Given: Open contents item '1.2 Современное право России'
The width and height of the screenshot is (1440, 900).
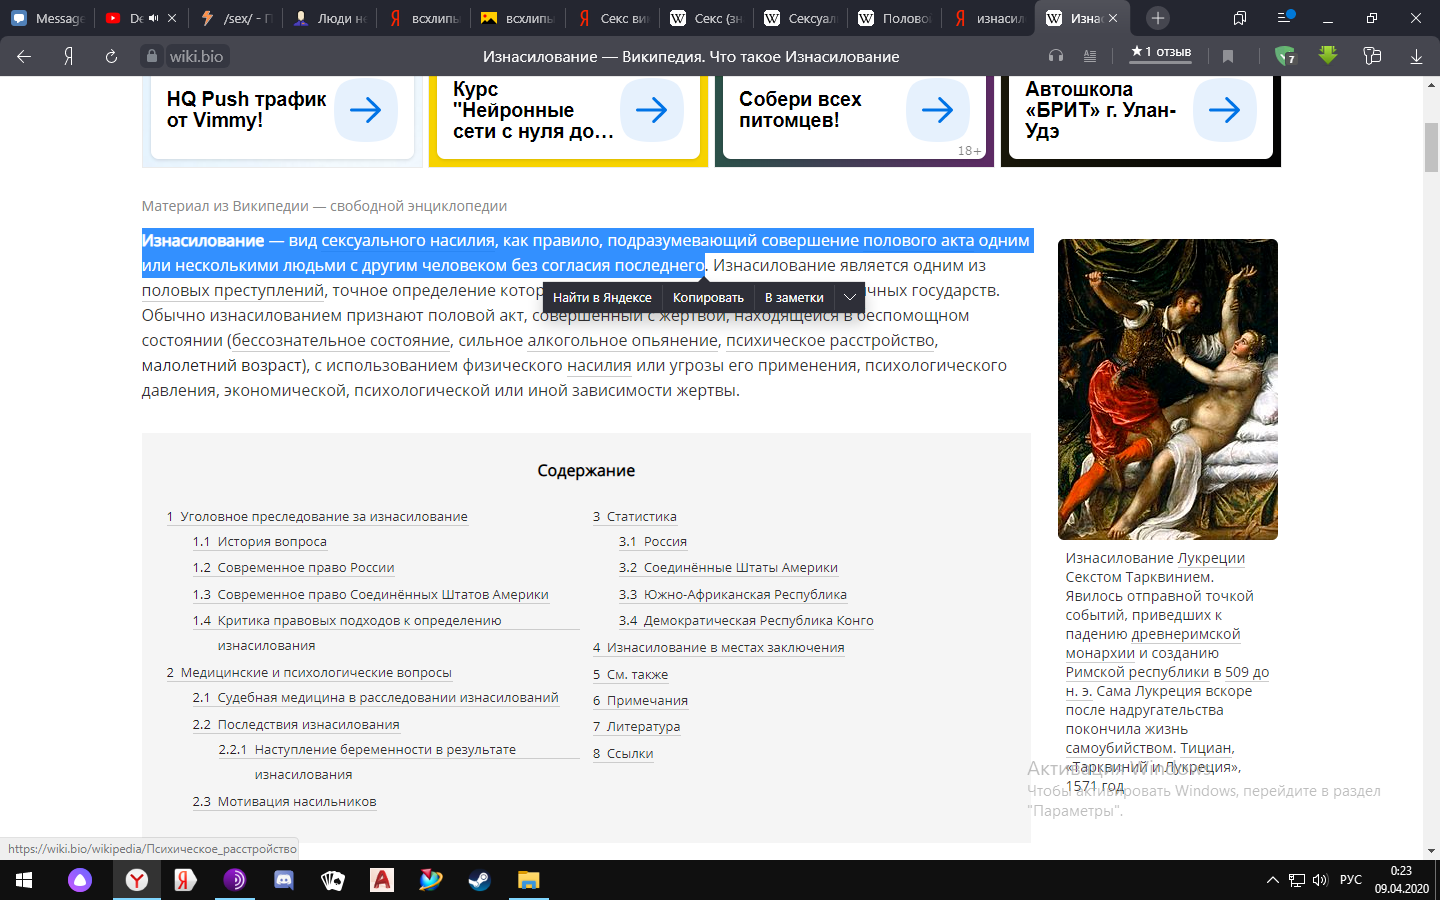Looking at the screenshot, I should [x=294, y=568].
